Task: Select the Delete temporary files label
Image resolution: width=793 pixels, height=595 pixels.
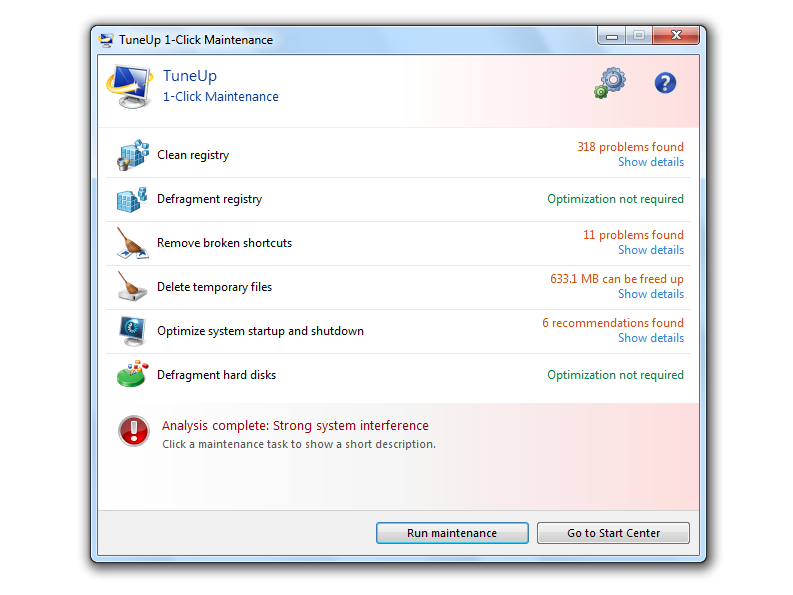Action: coord(214,287)
